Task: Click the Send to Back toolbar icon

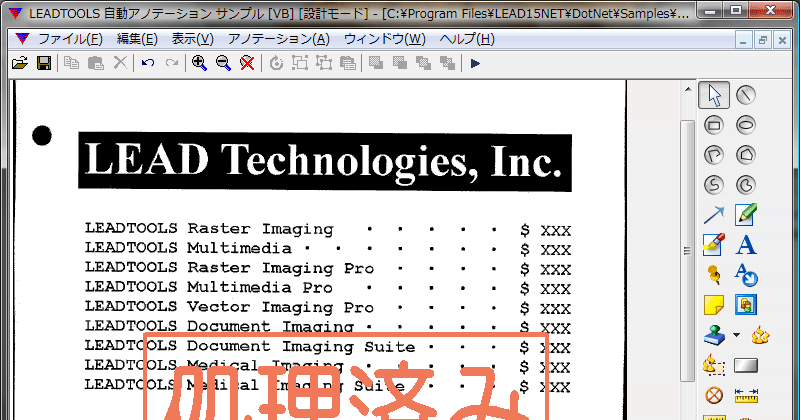Action: tap(399, 63)
